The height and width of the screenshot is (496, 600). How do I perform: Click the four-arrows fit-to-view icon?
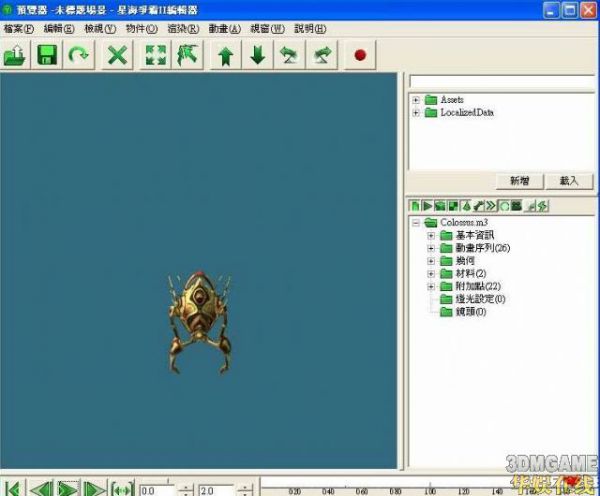[x=156, y=55]
